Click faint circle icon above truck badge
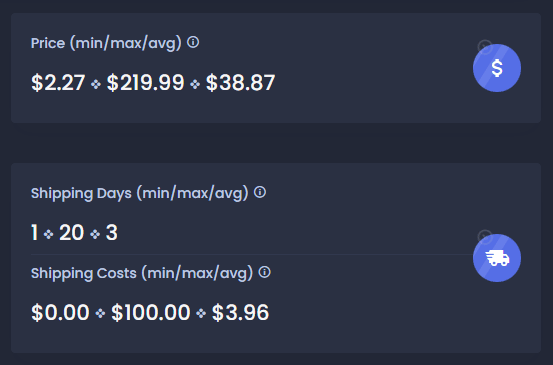 coord(485,237)
